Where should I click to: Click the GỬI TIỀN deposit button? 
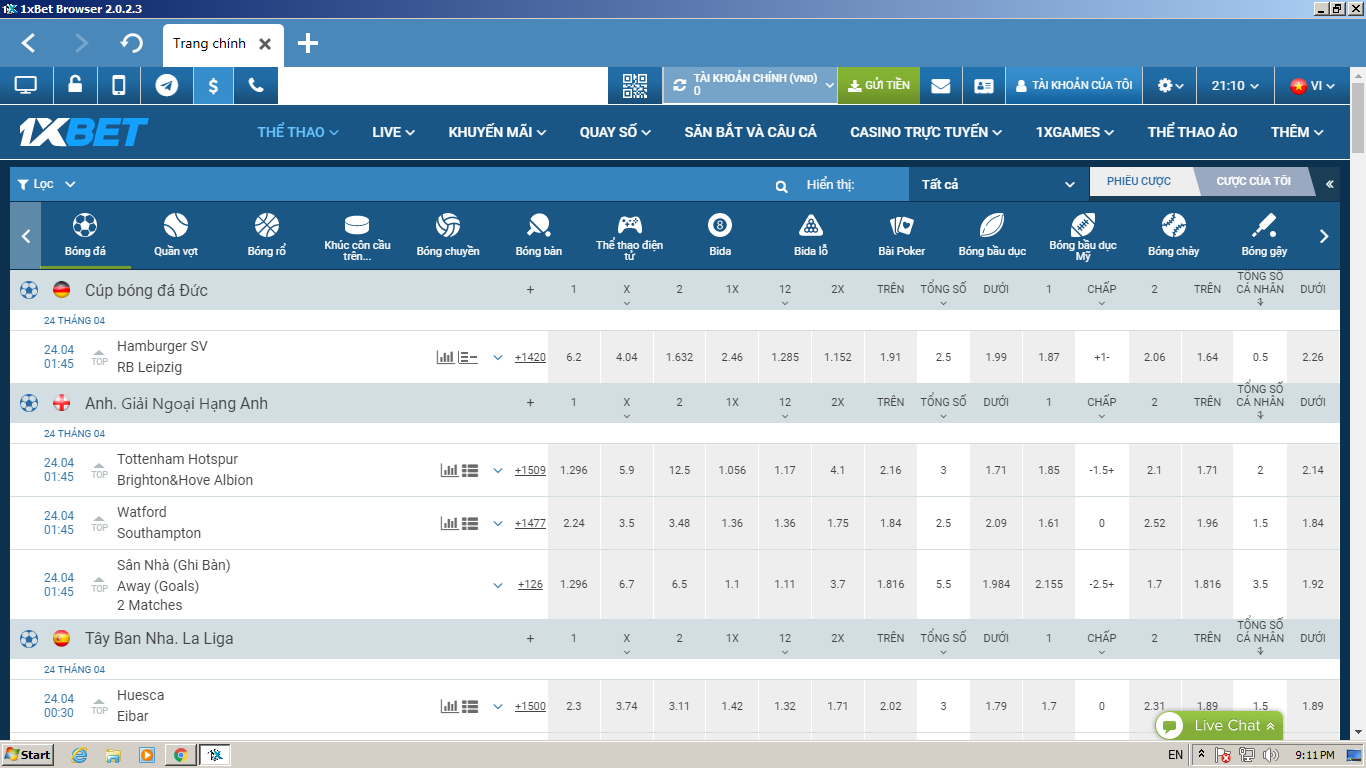(878, 86)
